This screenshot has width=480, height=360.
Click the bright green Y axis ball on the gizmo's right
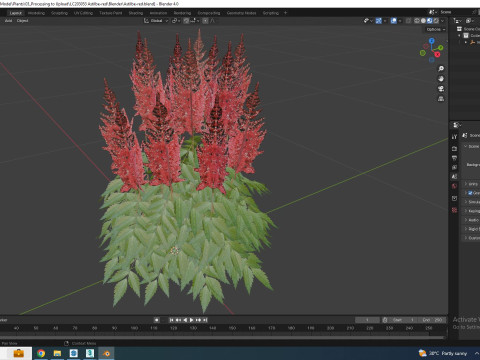coord(441,48)
